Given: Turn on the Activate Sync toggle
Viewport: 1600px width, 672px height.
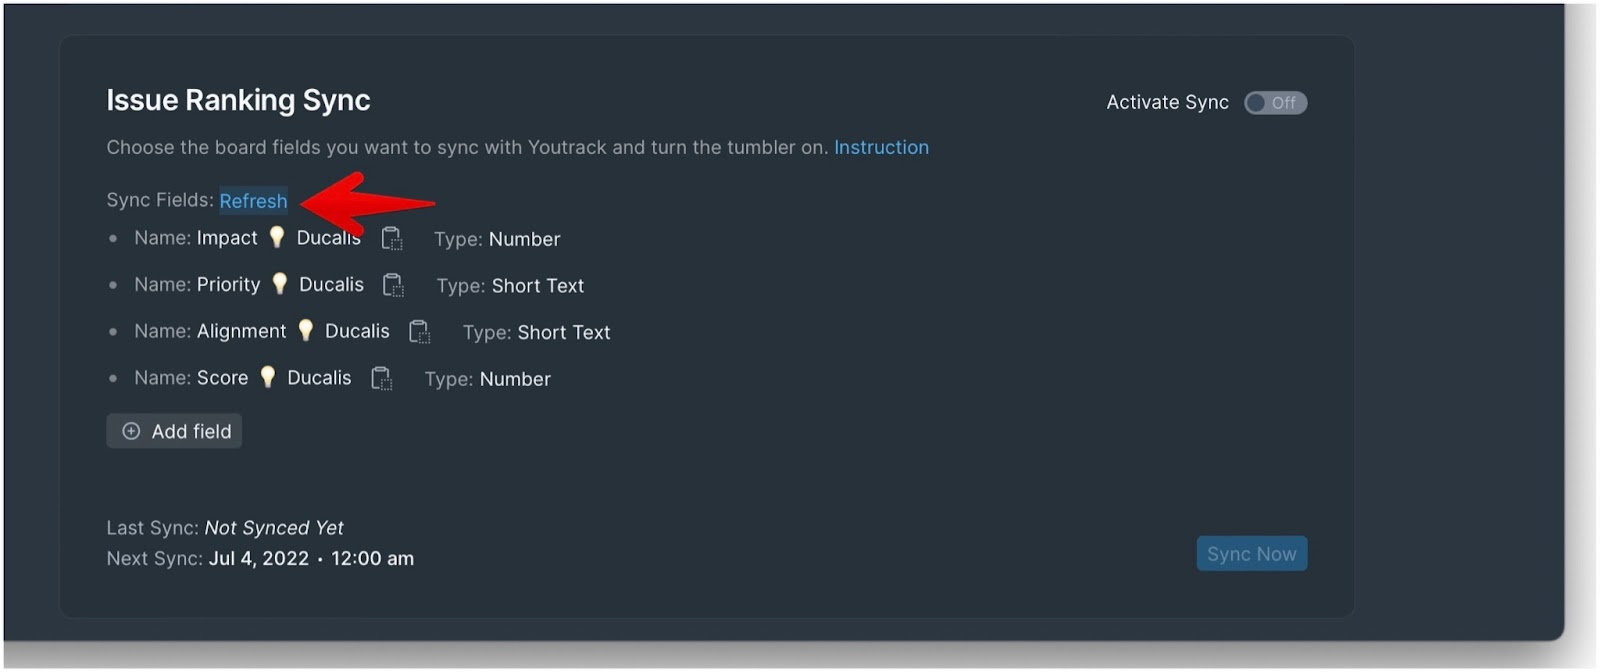Looking at the screenshot, I should coord(1275,103).
